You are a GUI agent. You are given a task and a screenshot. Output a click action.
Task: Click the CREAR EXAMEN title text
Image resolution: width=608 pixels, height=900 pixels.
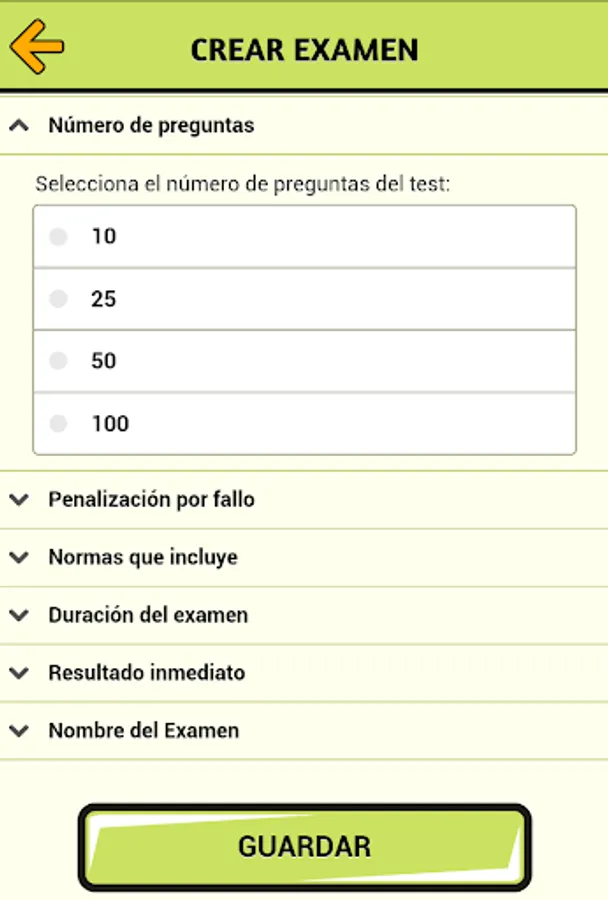(x=304, y=50)
